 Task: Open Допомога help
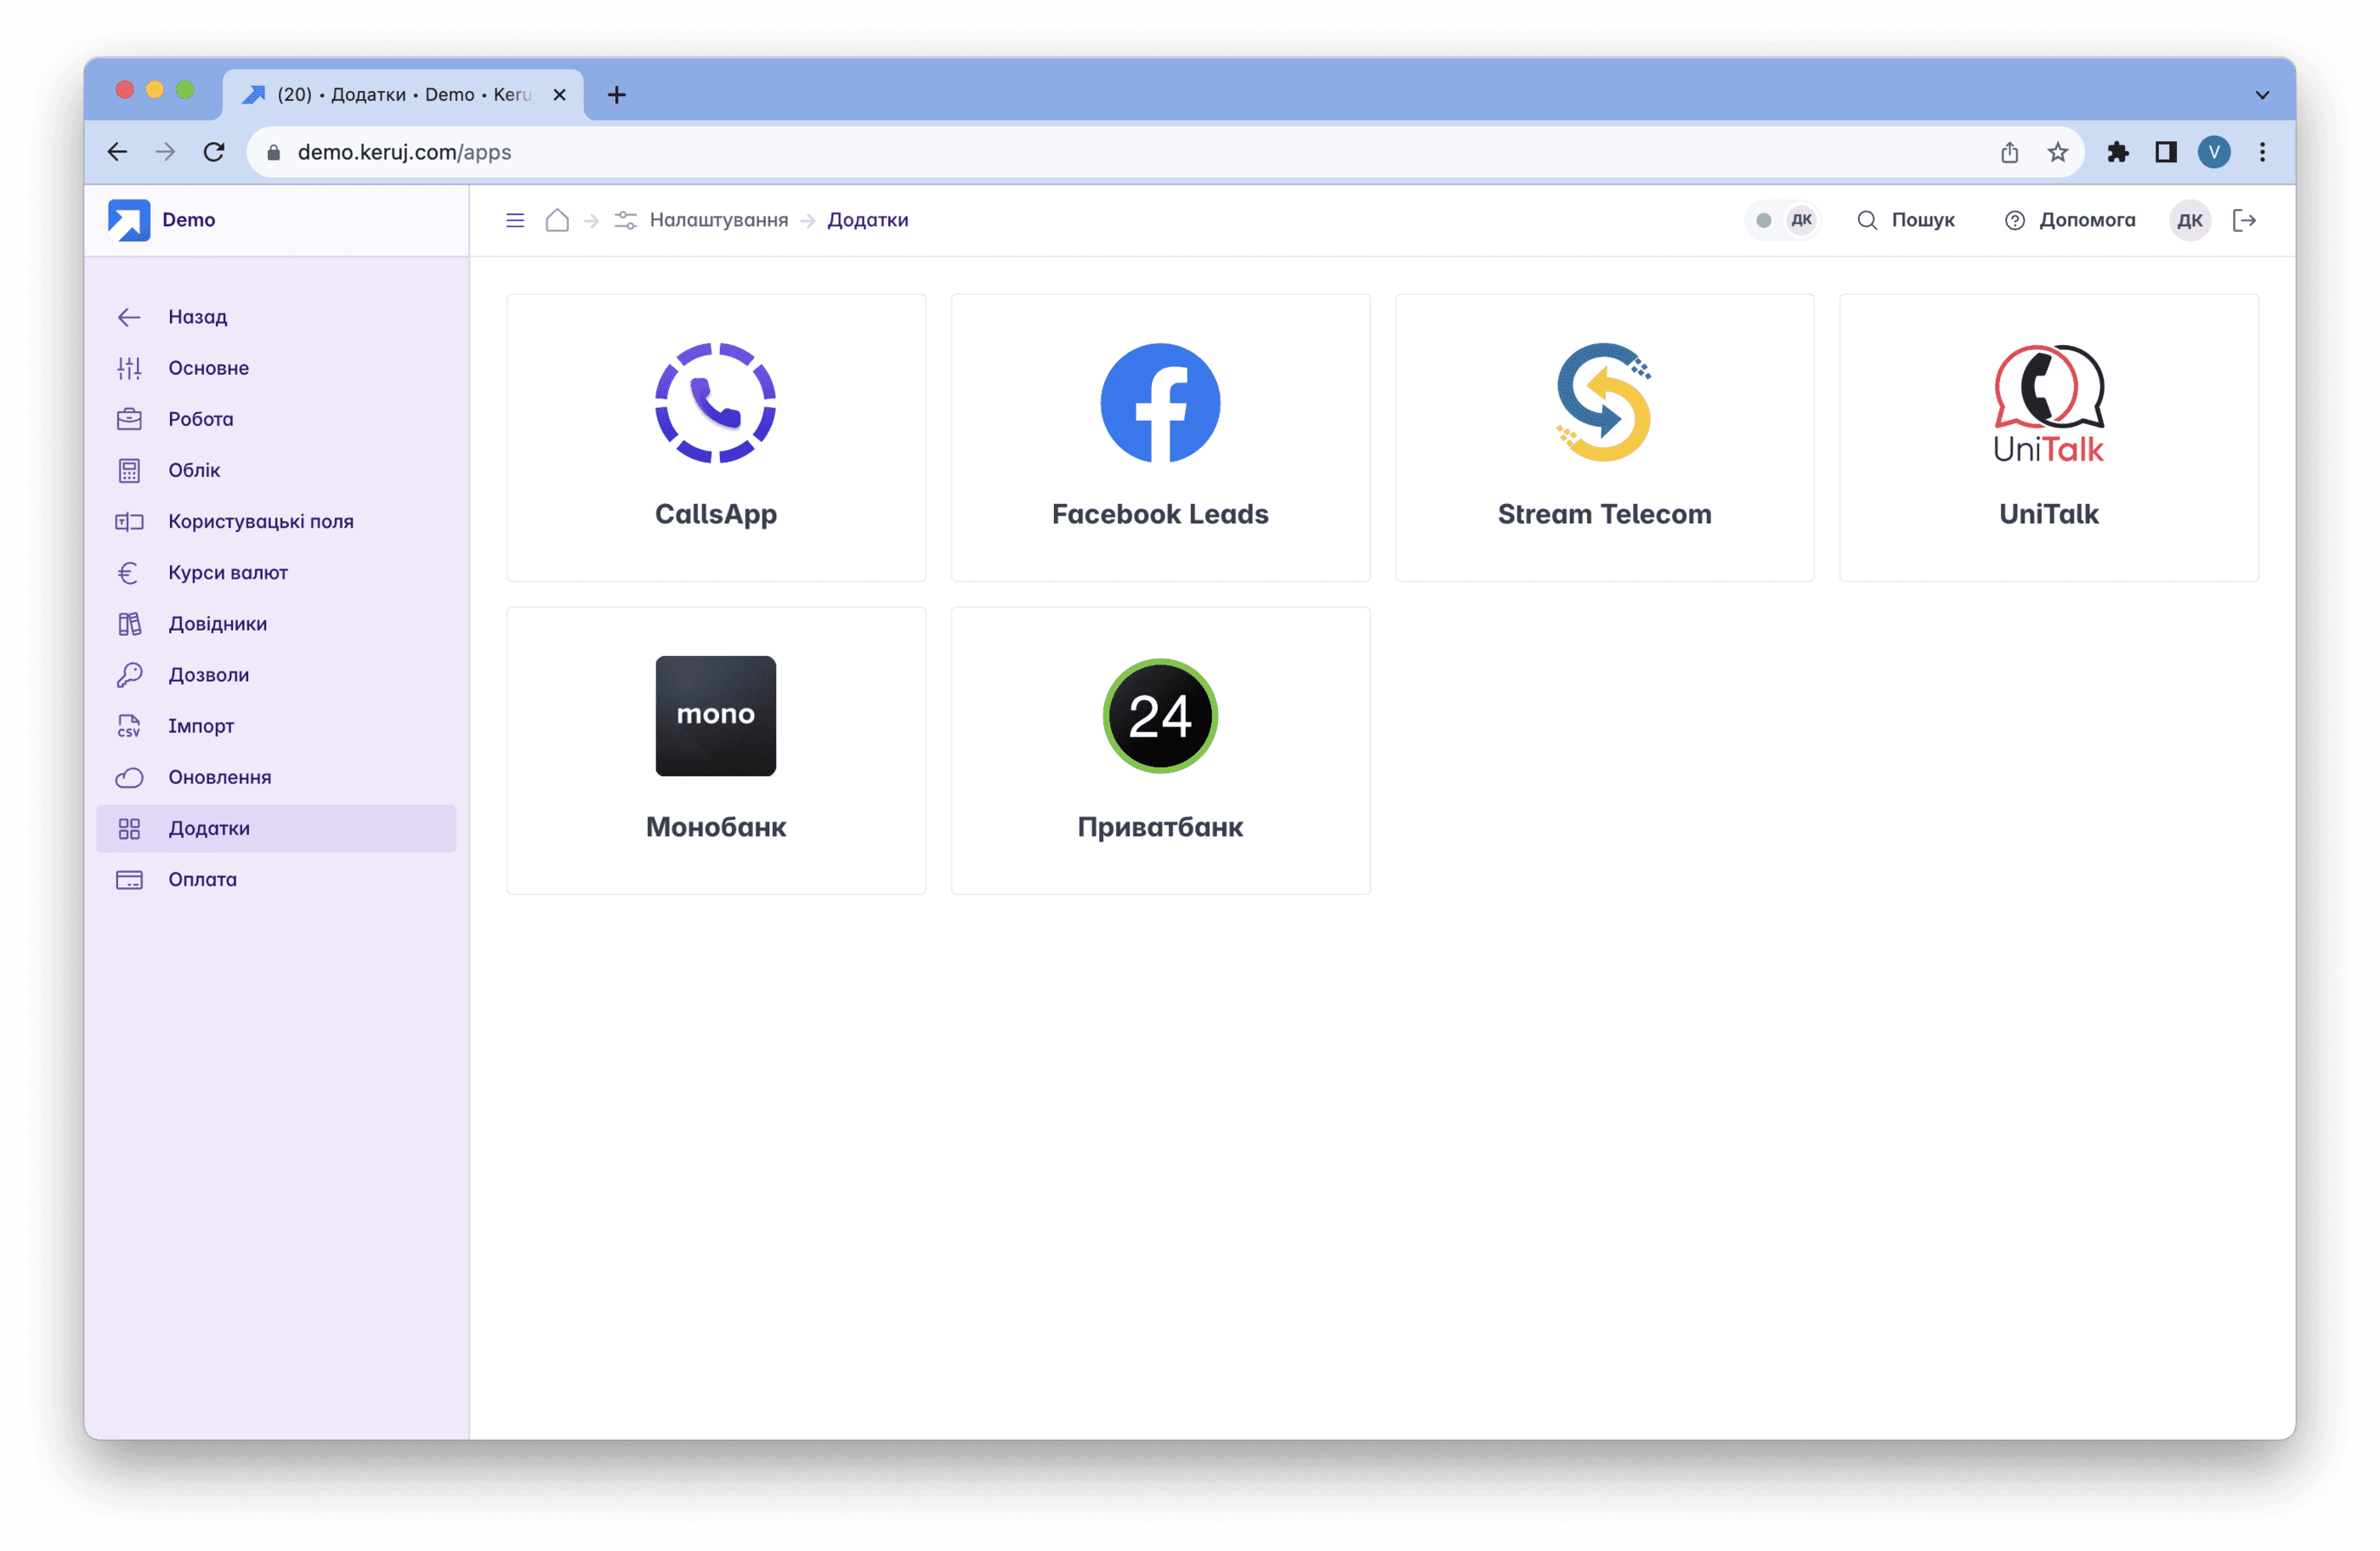click(2070, 220)
